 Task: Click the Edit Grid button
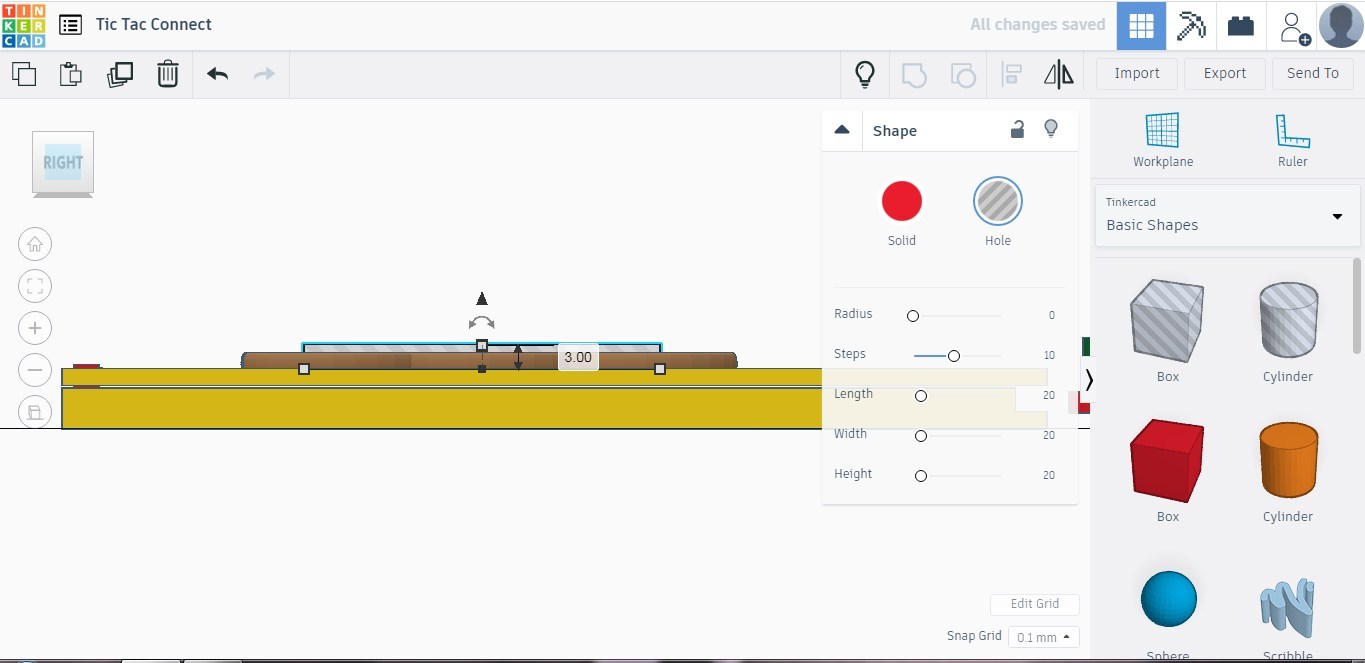point(1034,604)
